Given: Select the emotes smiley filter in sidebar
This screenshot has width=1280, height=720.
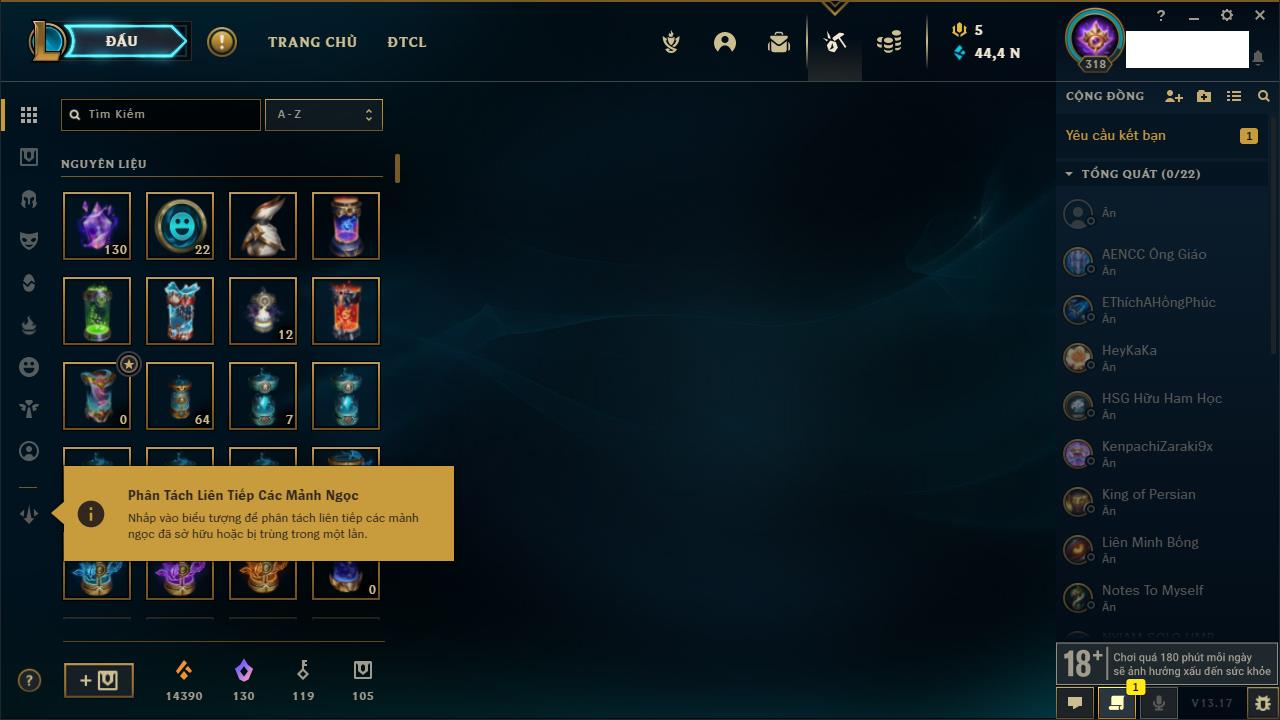Looking at the screenshot, I should tap(29, 367).
